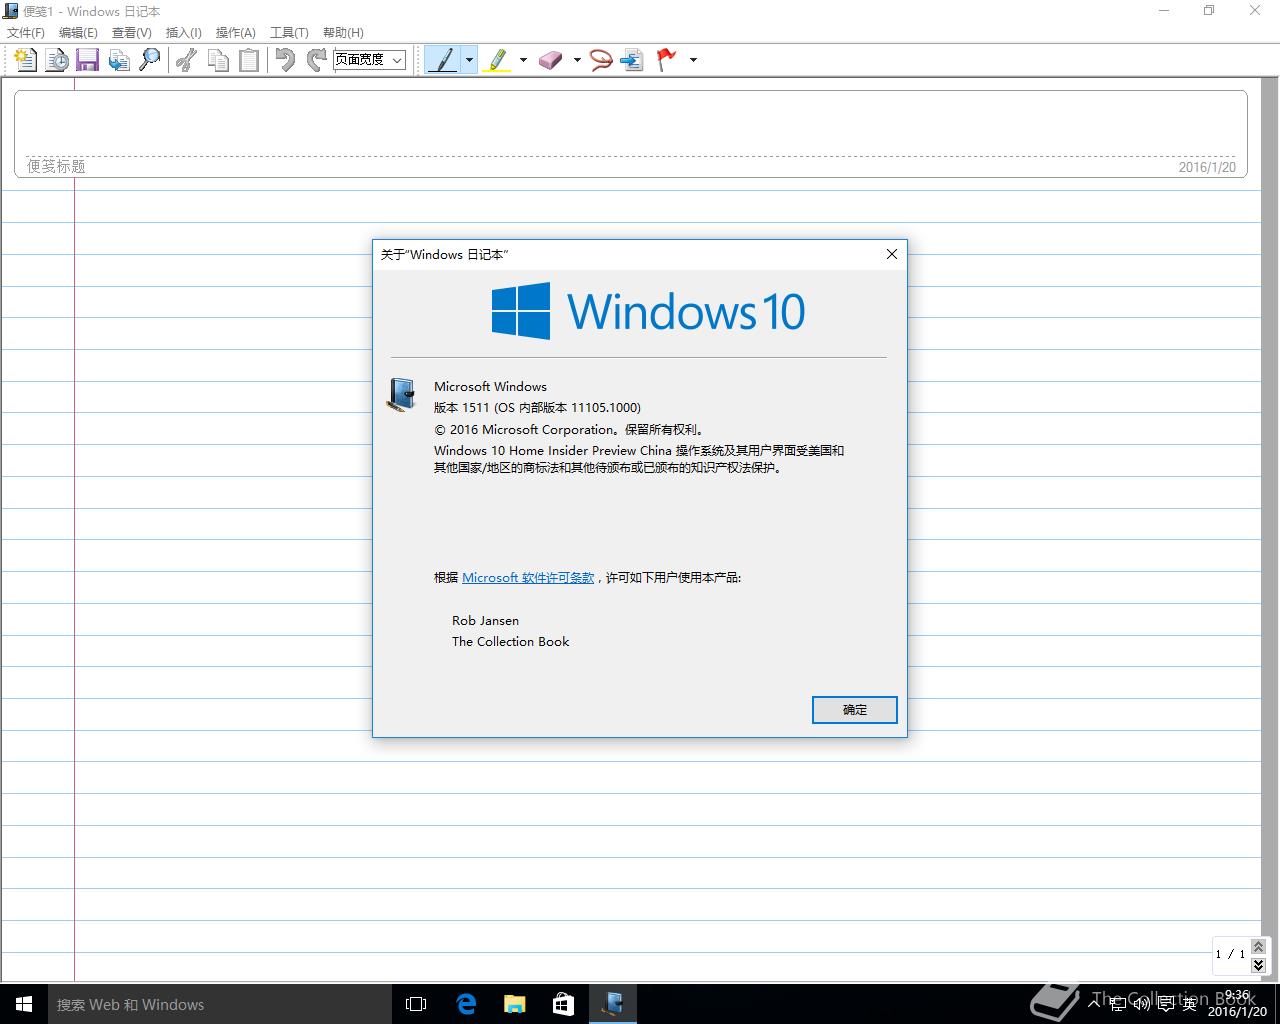Copy using the toolbar copy icon
Image resolution: width=1280 pixels, height=1024 pixels.
pos(217,60)
